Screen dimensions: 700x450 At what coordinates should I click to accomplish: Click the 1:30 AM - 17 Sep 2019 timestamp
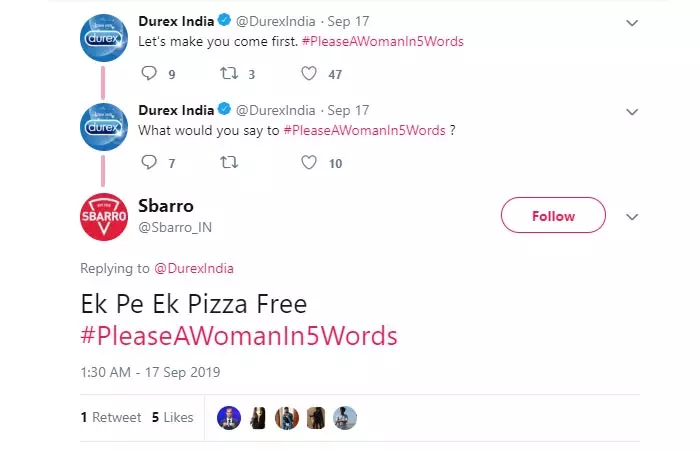coord(150,372)
